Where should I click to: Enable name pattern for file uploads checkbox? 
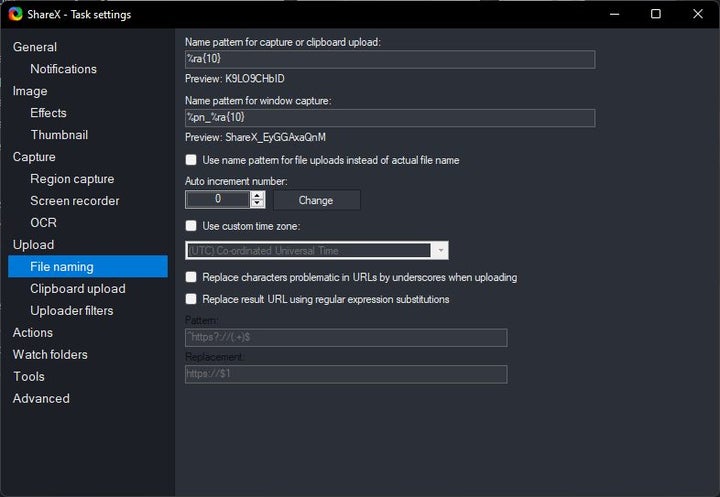click(x=192, y=160)
